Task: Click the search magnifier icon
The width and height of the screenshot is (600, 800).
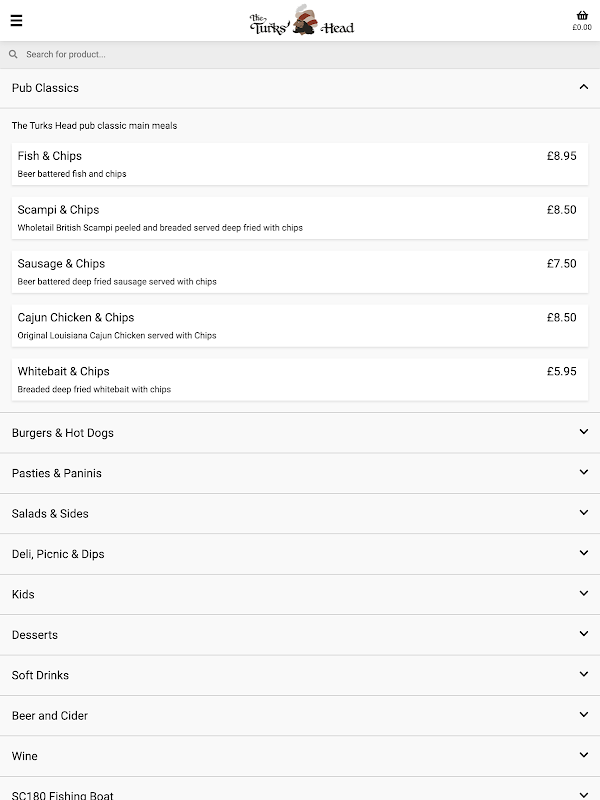Action: pos(13,54)
